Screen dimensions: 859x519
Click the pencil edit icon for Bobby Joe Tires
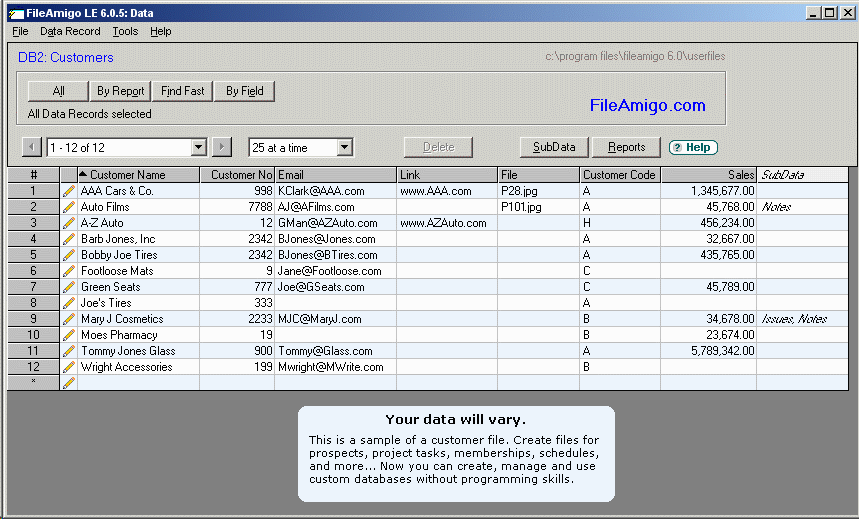(x=68, y=255)
